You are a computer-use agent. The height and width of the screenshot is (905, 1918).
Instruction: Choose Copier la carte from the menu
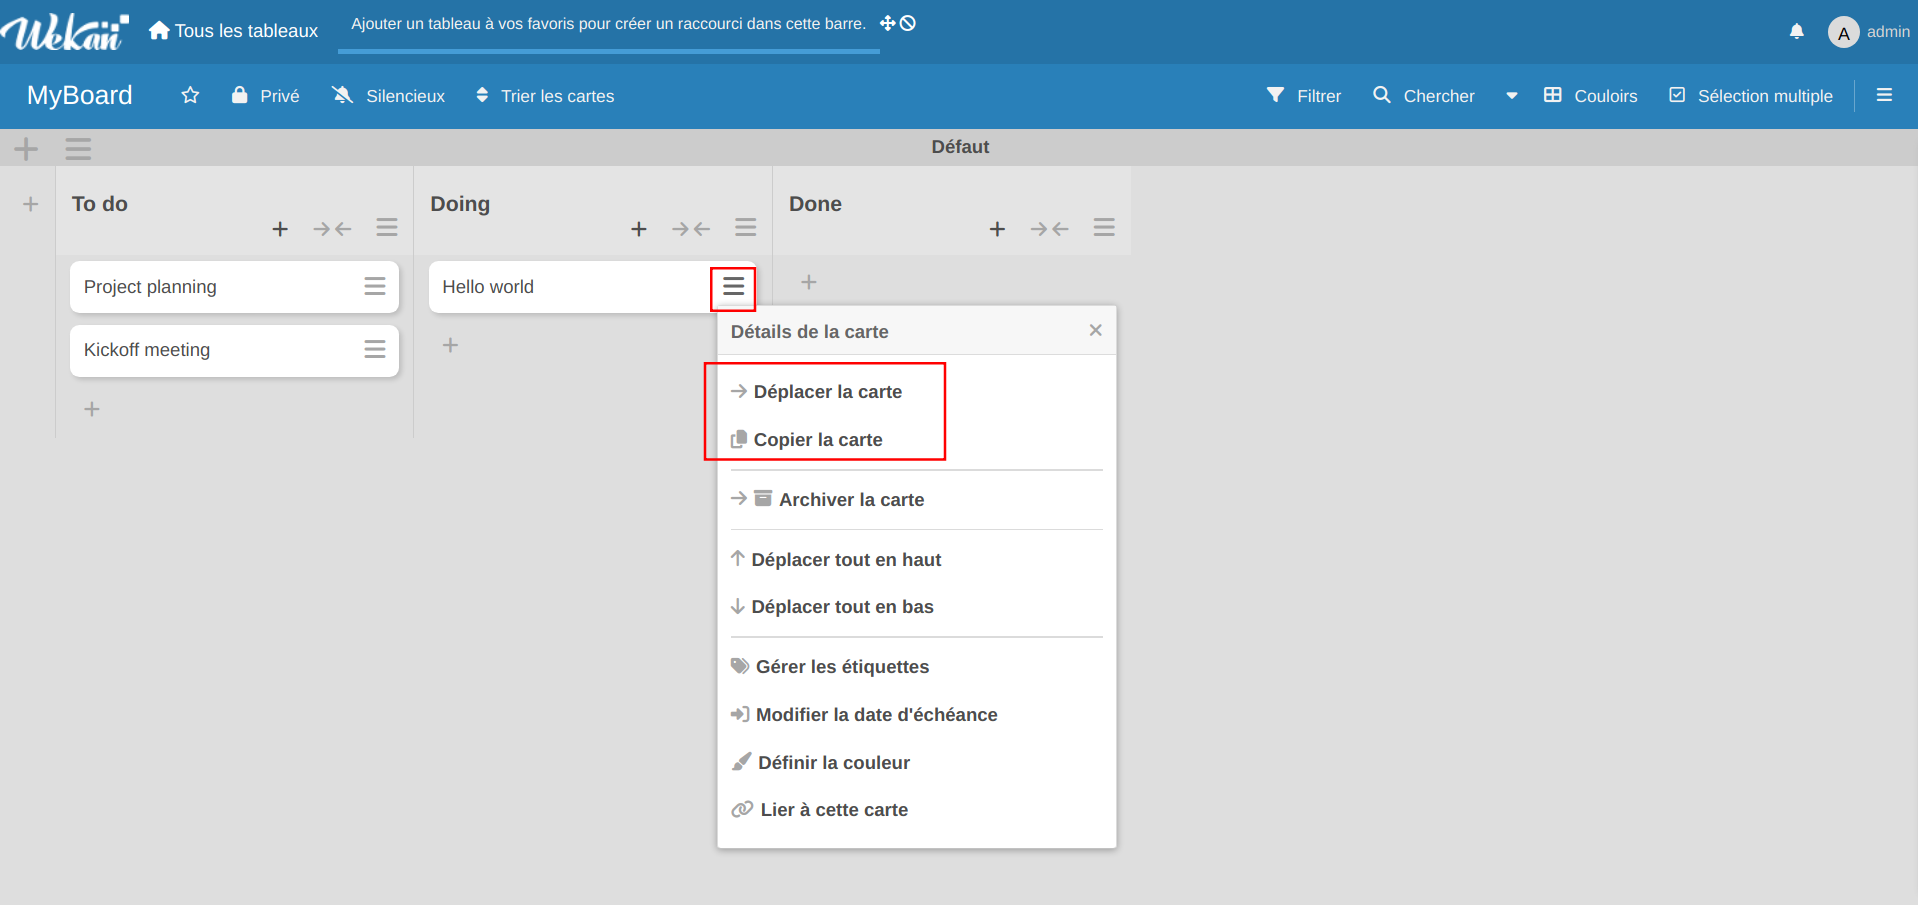(x=817, y=440)
